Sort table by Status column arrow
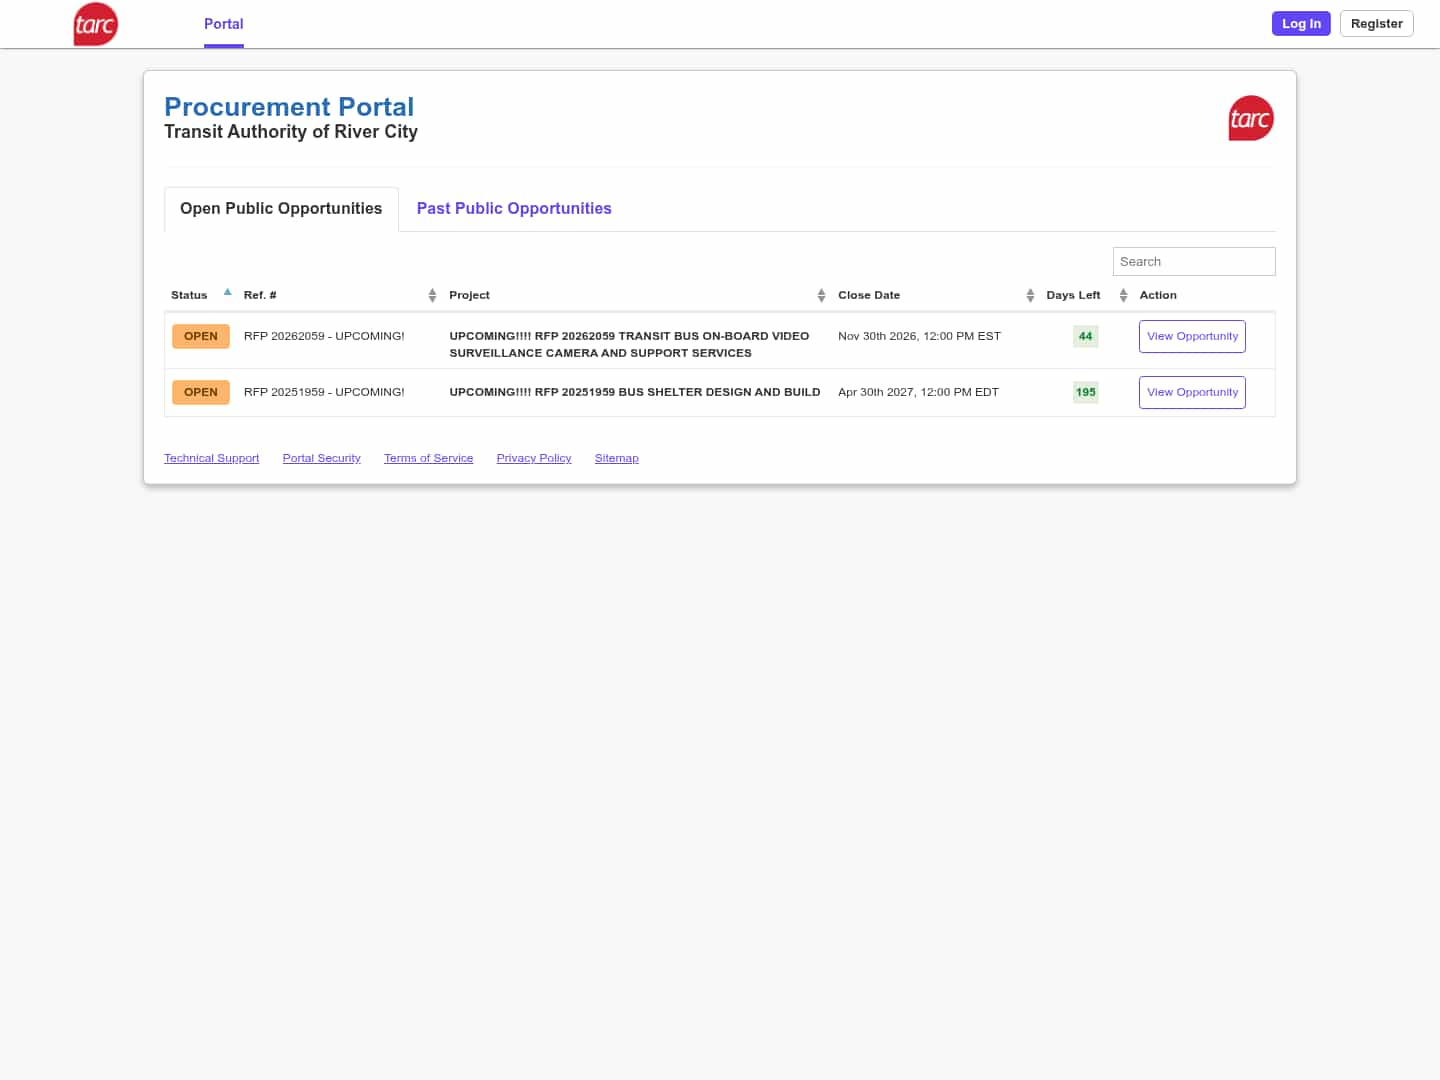The width and height of the screenshot is (1440, 1080). tap(228, 293)
